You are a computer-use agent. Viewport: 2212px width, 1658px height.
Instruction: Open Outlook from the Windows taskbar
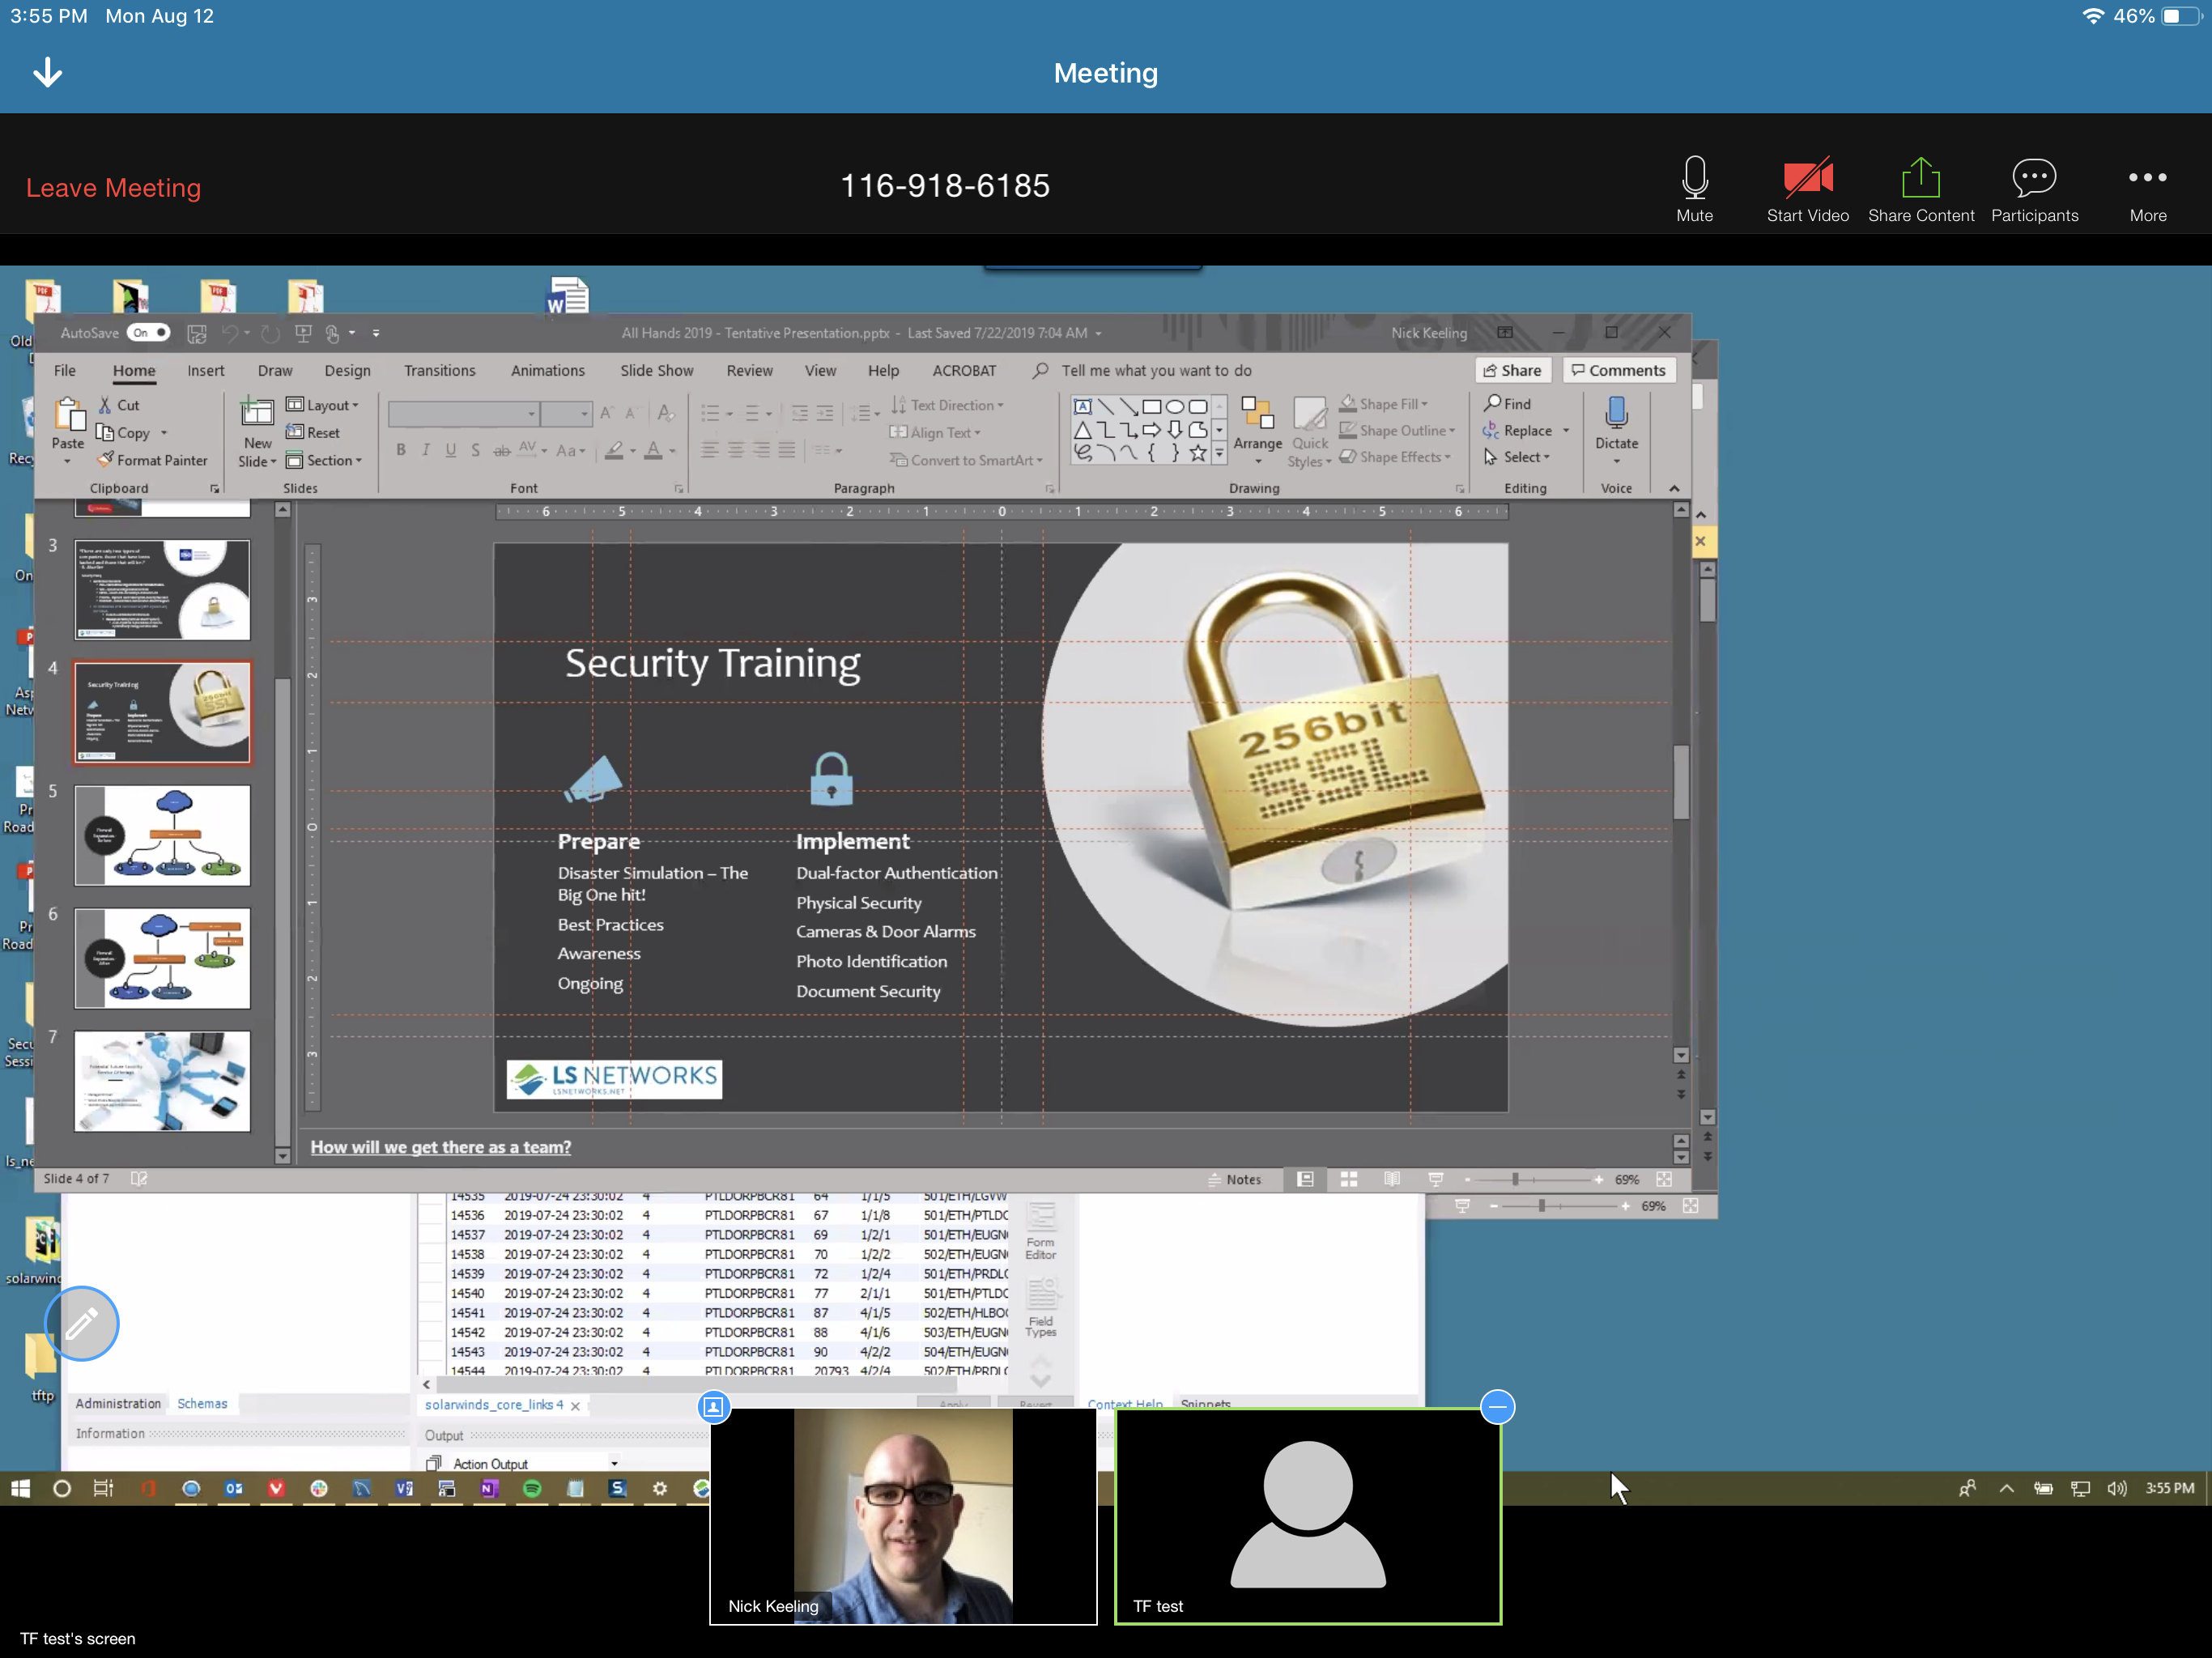234,1488
